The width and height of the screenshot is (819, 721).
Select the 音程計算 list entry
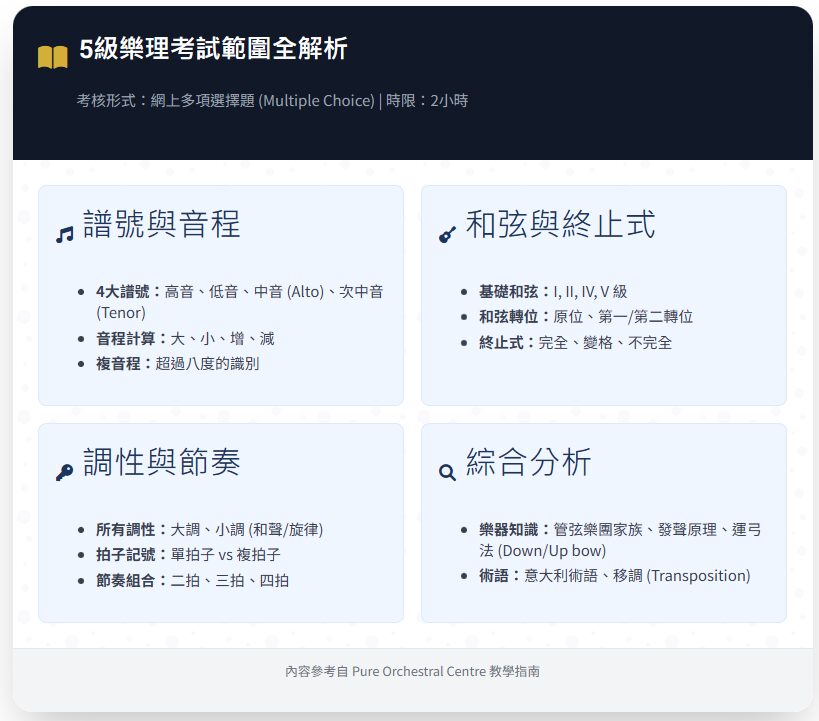click(185, 339)
